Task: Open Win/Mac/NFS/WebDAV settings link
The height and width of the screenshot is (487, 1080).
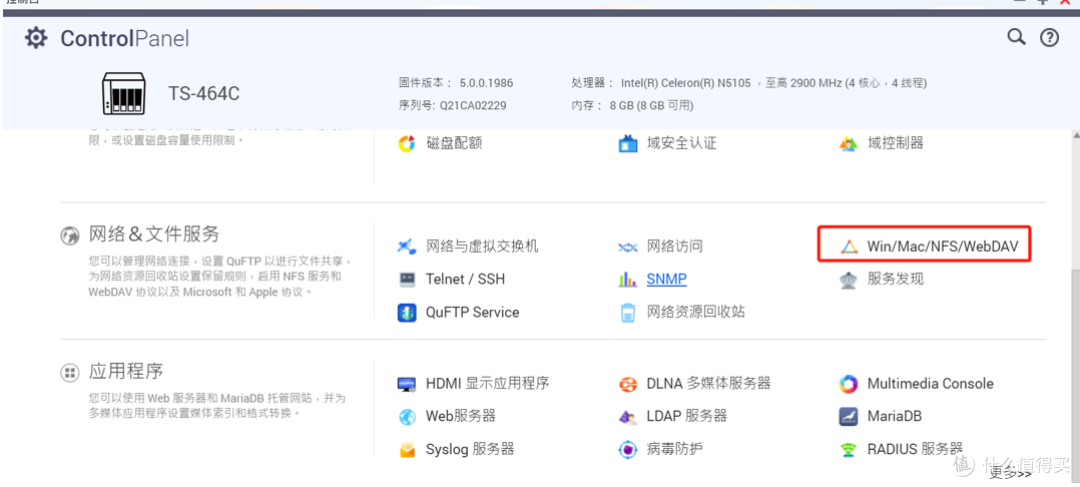Action: point(942,247)
